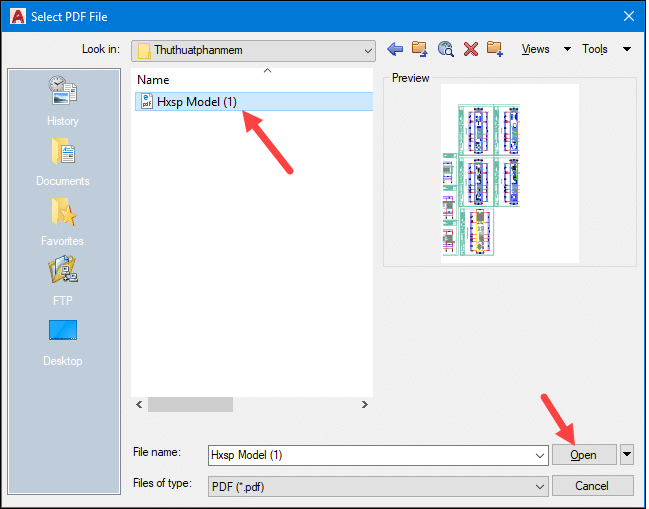649x509 pixels.
Task: Create a new folder
Action: (495, 49)
